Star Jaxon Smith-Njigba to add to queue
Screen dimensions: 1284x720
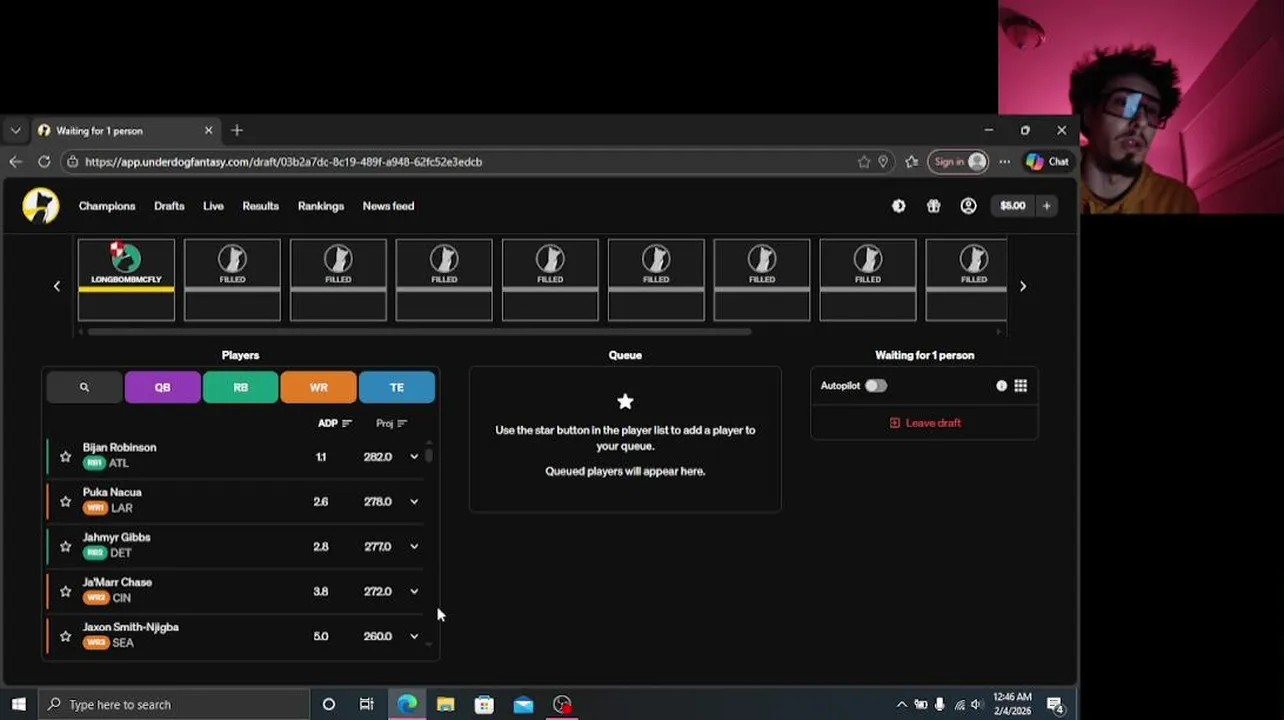66,636
